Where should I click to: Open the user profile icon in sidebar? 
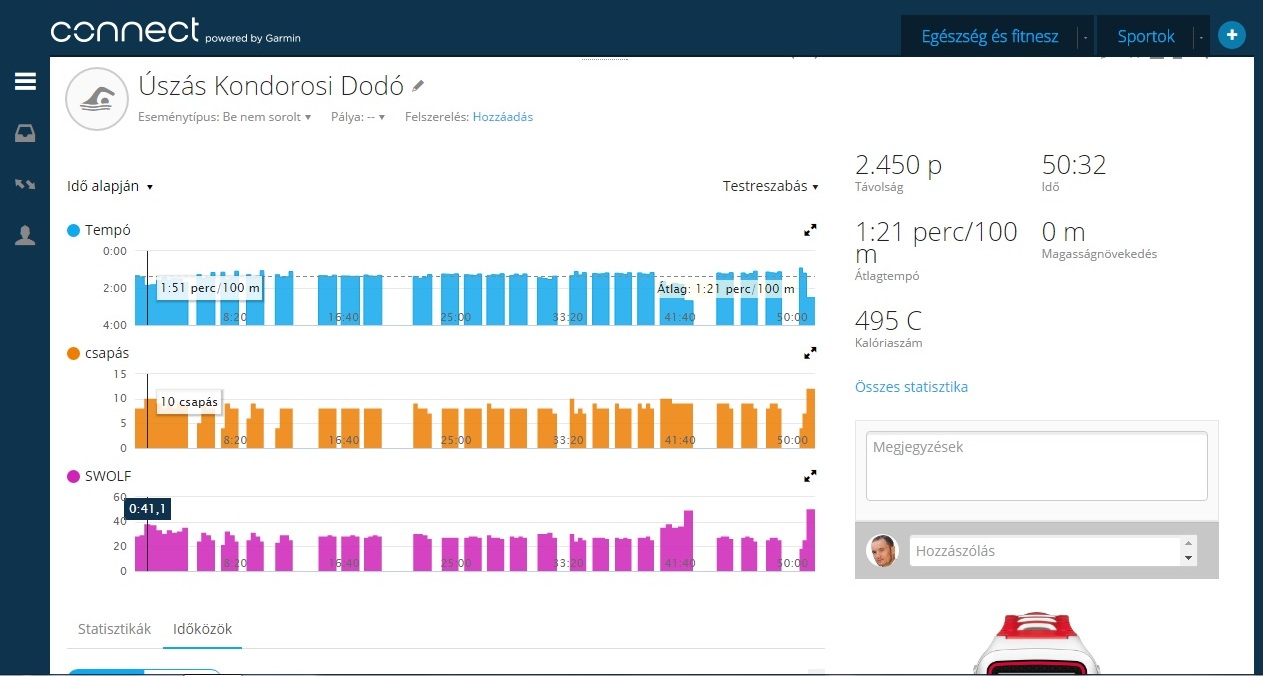(25, 235)
